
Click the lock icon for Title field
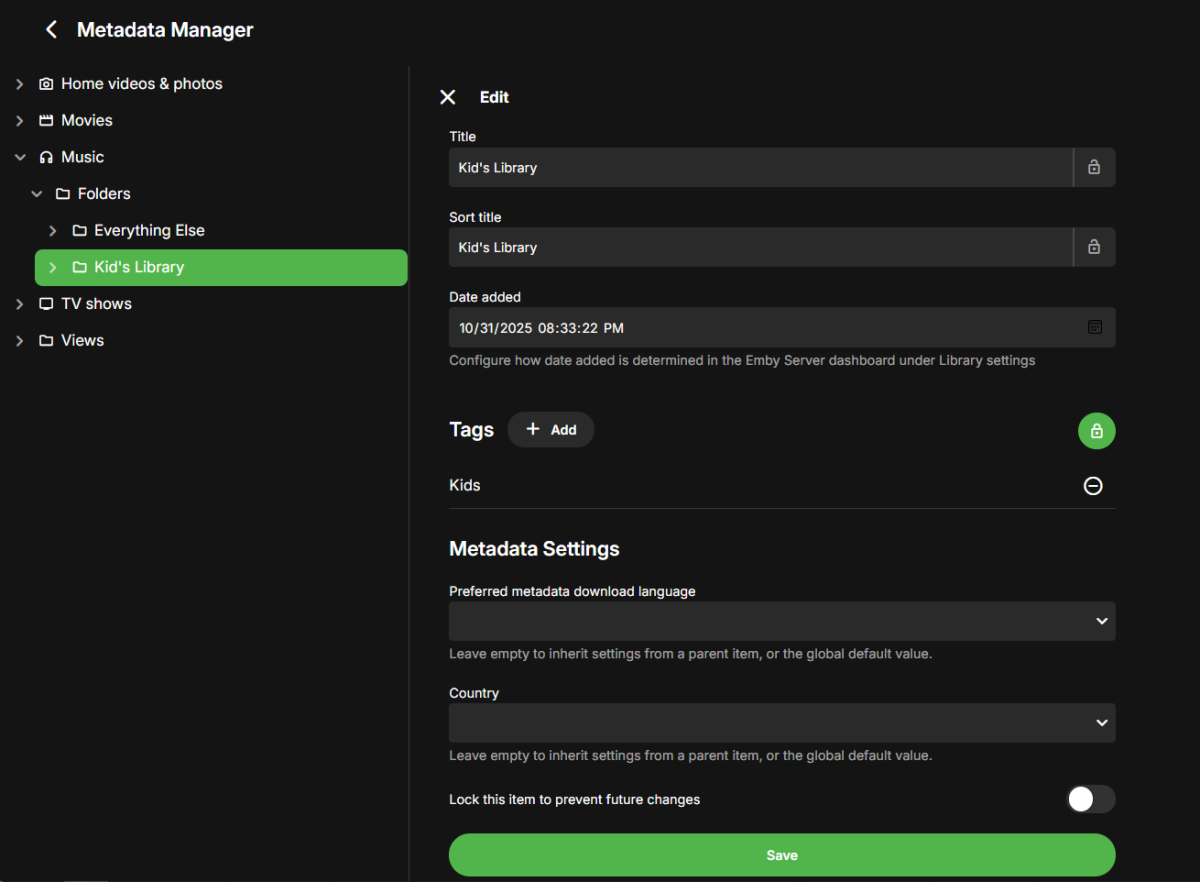pos(1094,167)
